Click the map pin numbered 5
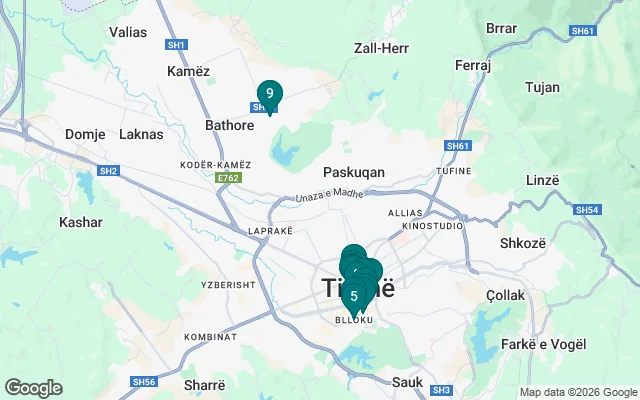 [x=354, y=299]
